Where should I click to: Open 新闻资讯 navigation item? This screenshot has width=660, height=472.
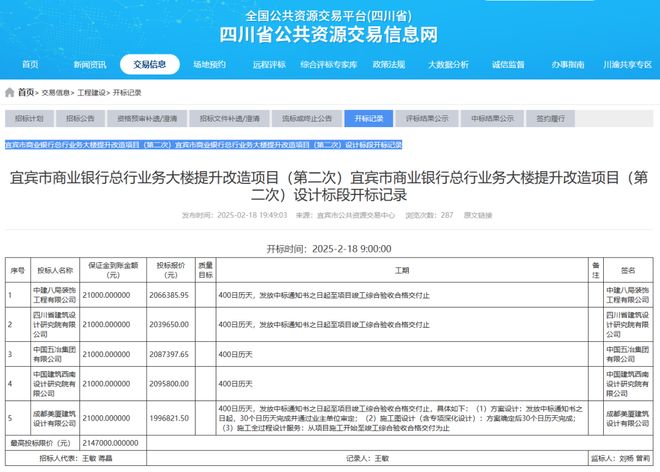[x=90, y=64]
